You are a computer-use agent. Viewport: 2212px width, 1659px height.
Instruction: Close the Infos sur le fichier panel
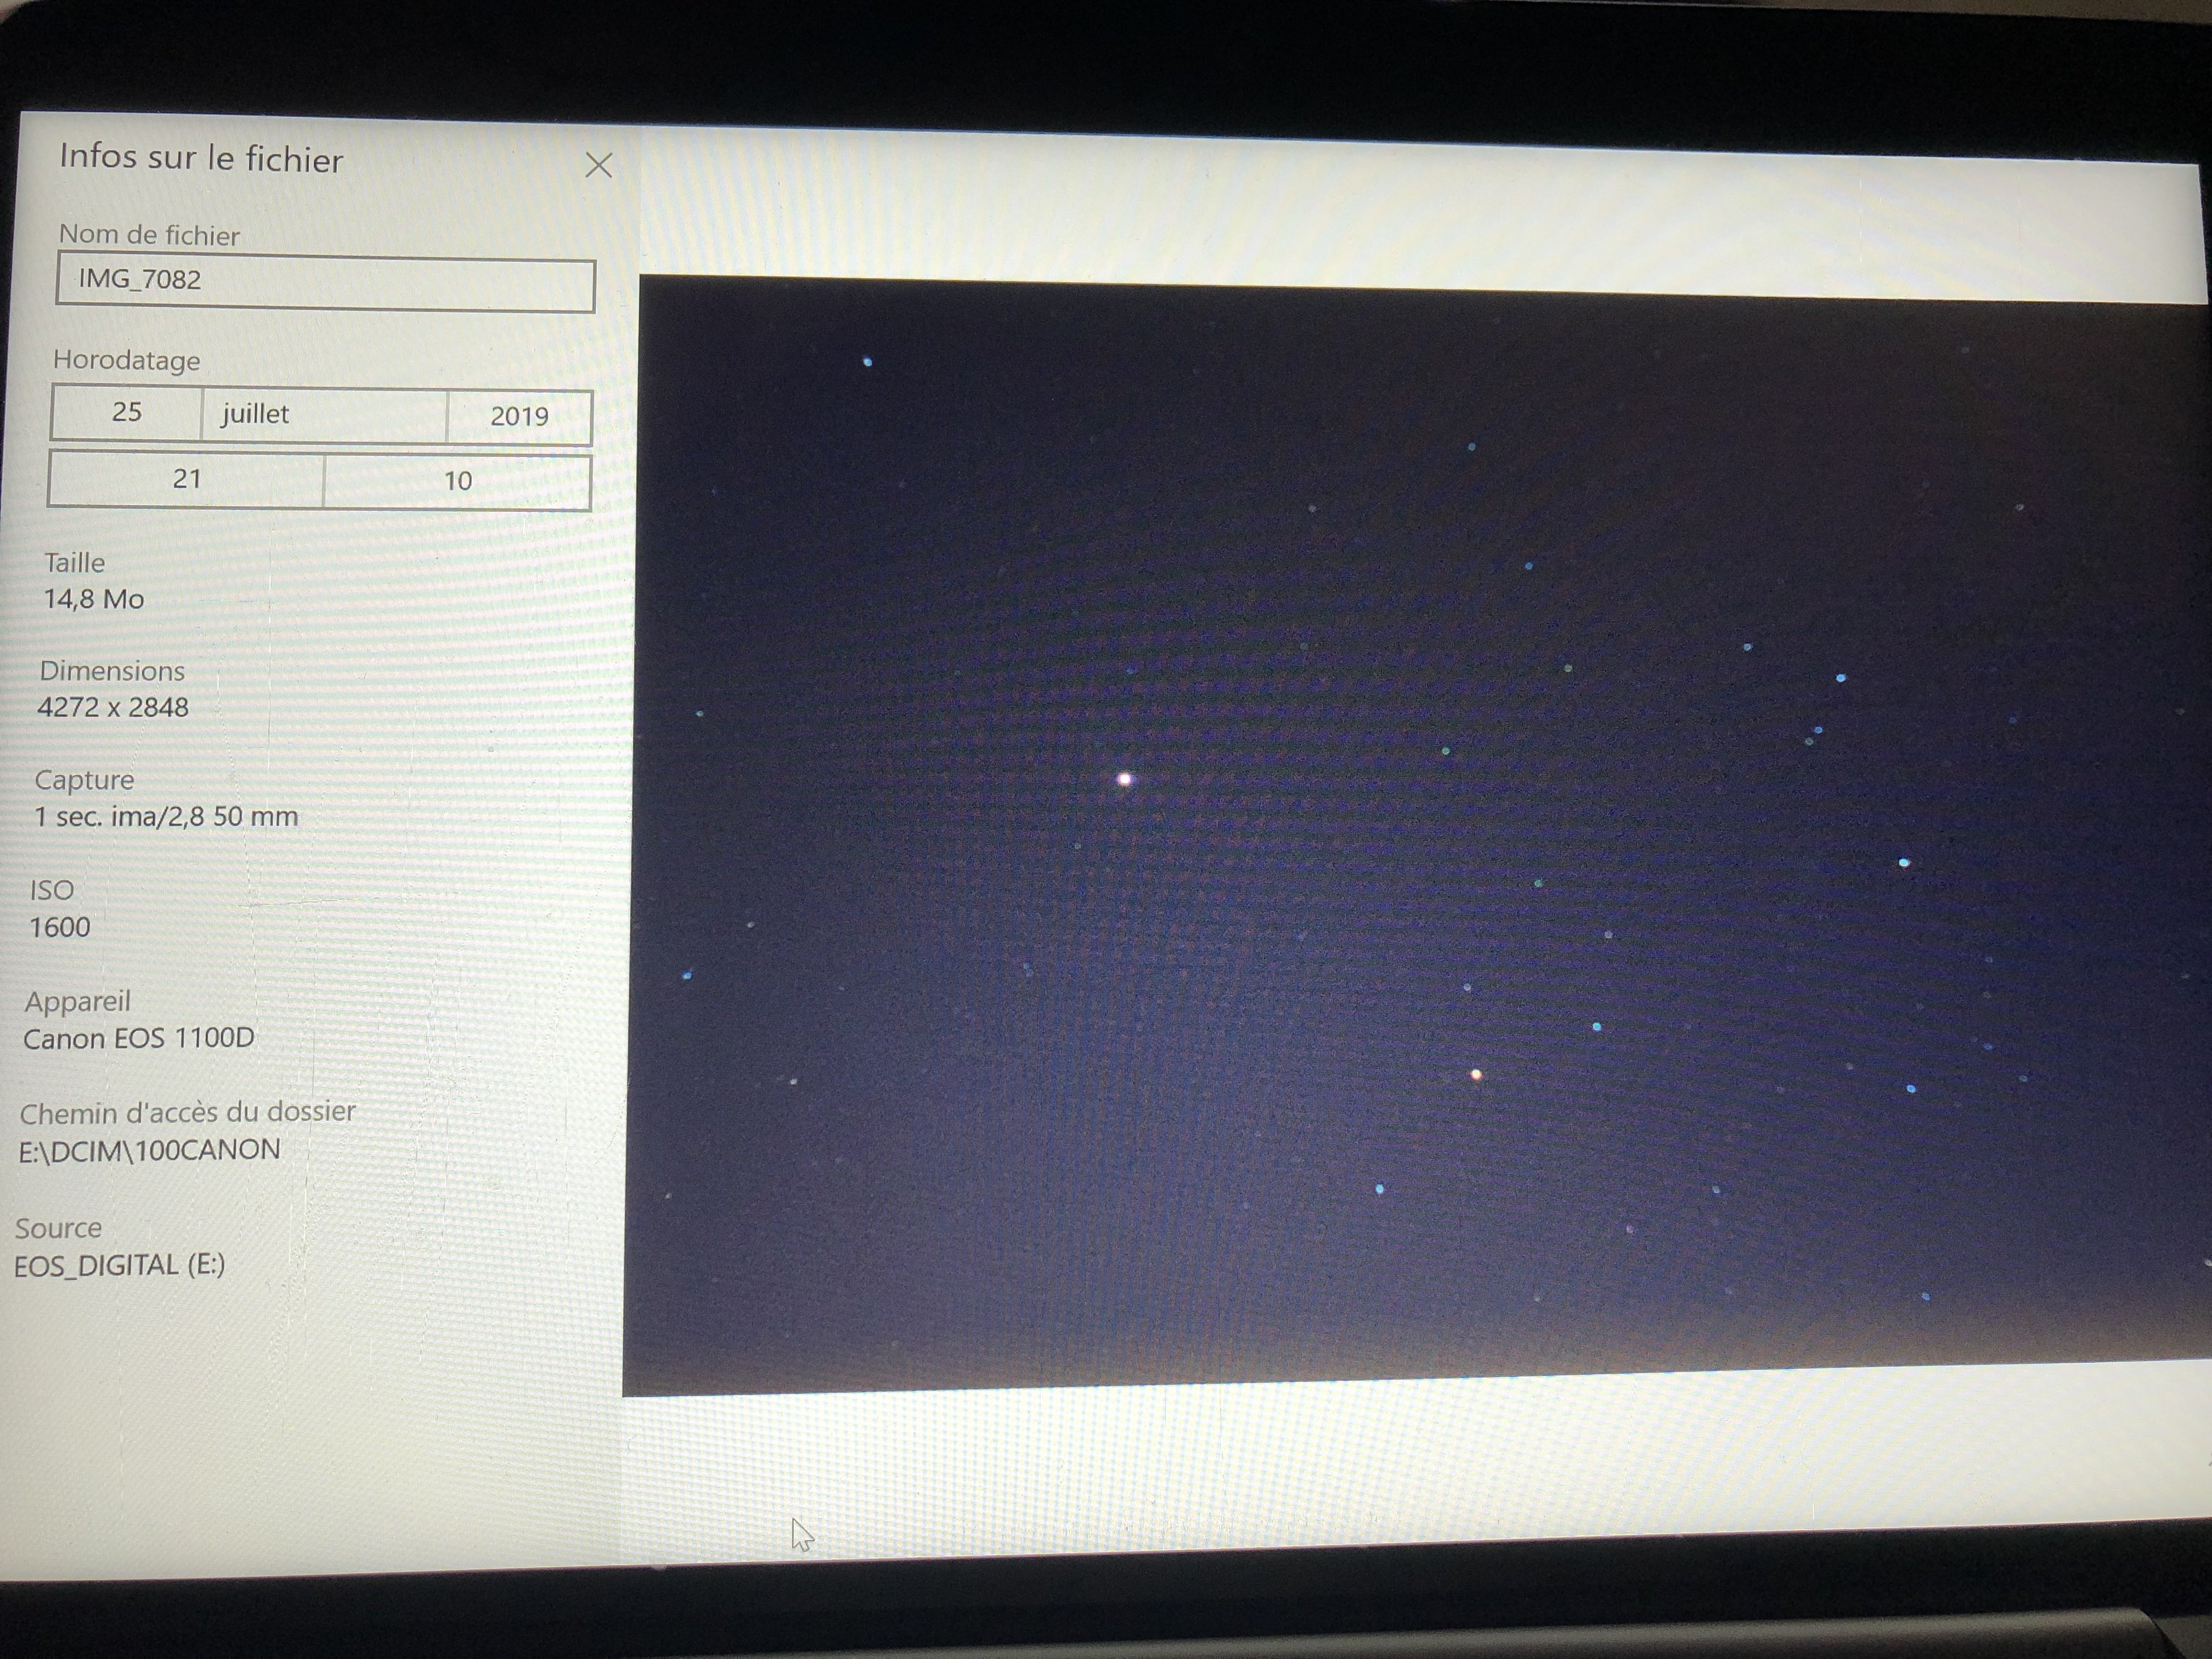(598, 165)
